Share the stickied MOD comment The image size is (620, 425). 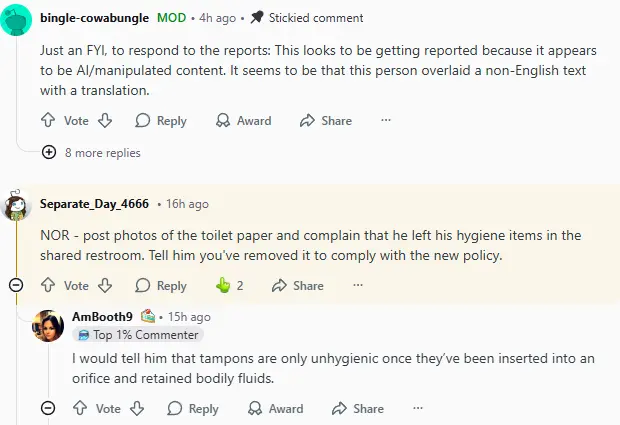click(x=326, y=120)
